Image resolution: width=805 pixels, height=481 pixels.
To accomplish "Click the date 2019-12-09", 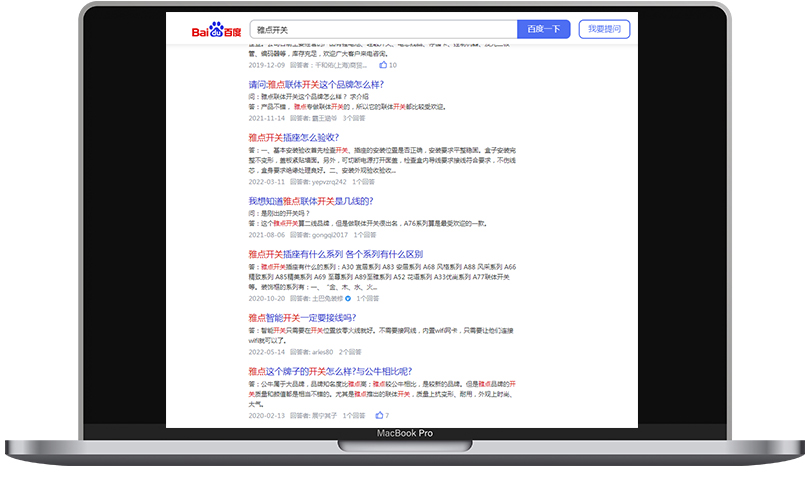I will click(x=266, y=65).
